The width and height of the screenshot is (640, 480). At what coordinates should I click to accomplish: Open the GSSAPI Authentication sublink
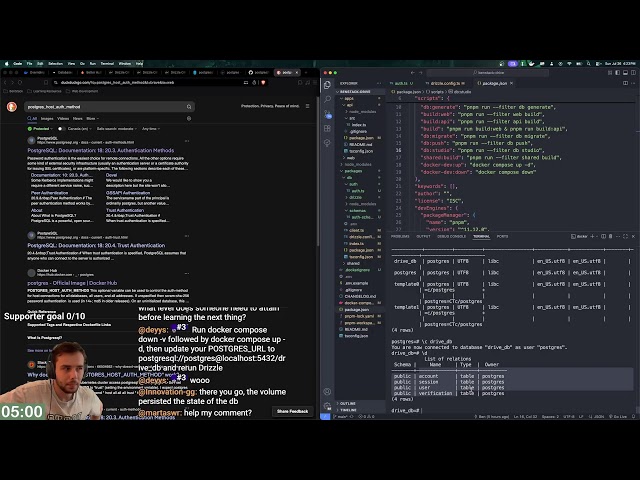[128, 193]
